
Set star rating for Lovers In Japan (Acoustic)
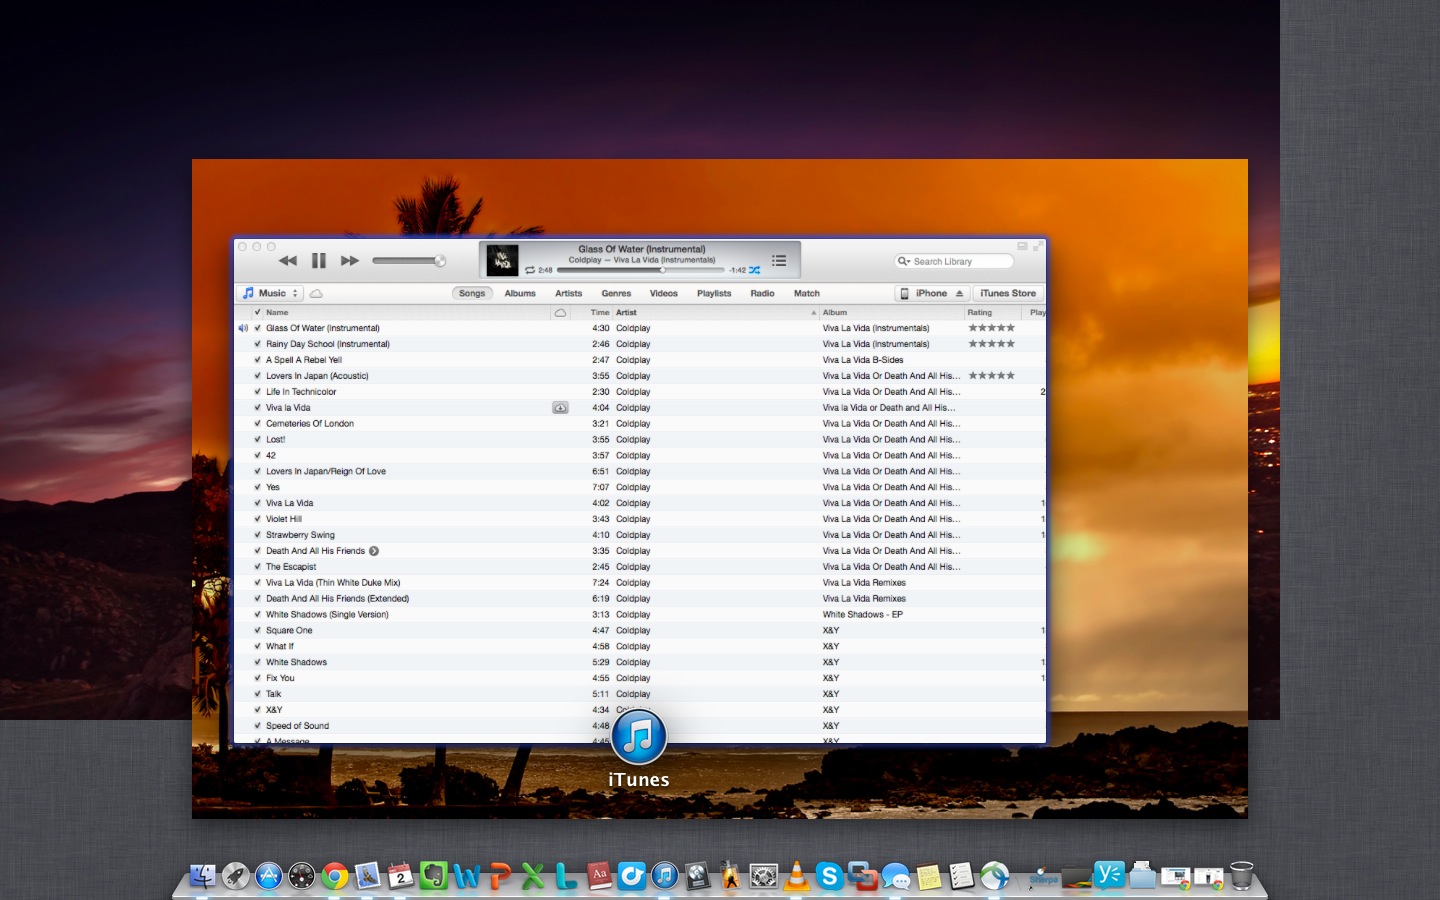991,376
